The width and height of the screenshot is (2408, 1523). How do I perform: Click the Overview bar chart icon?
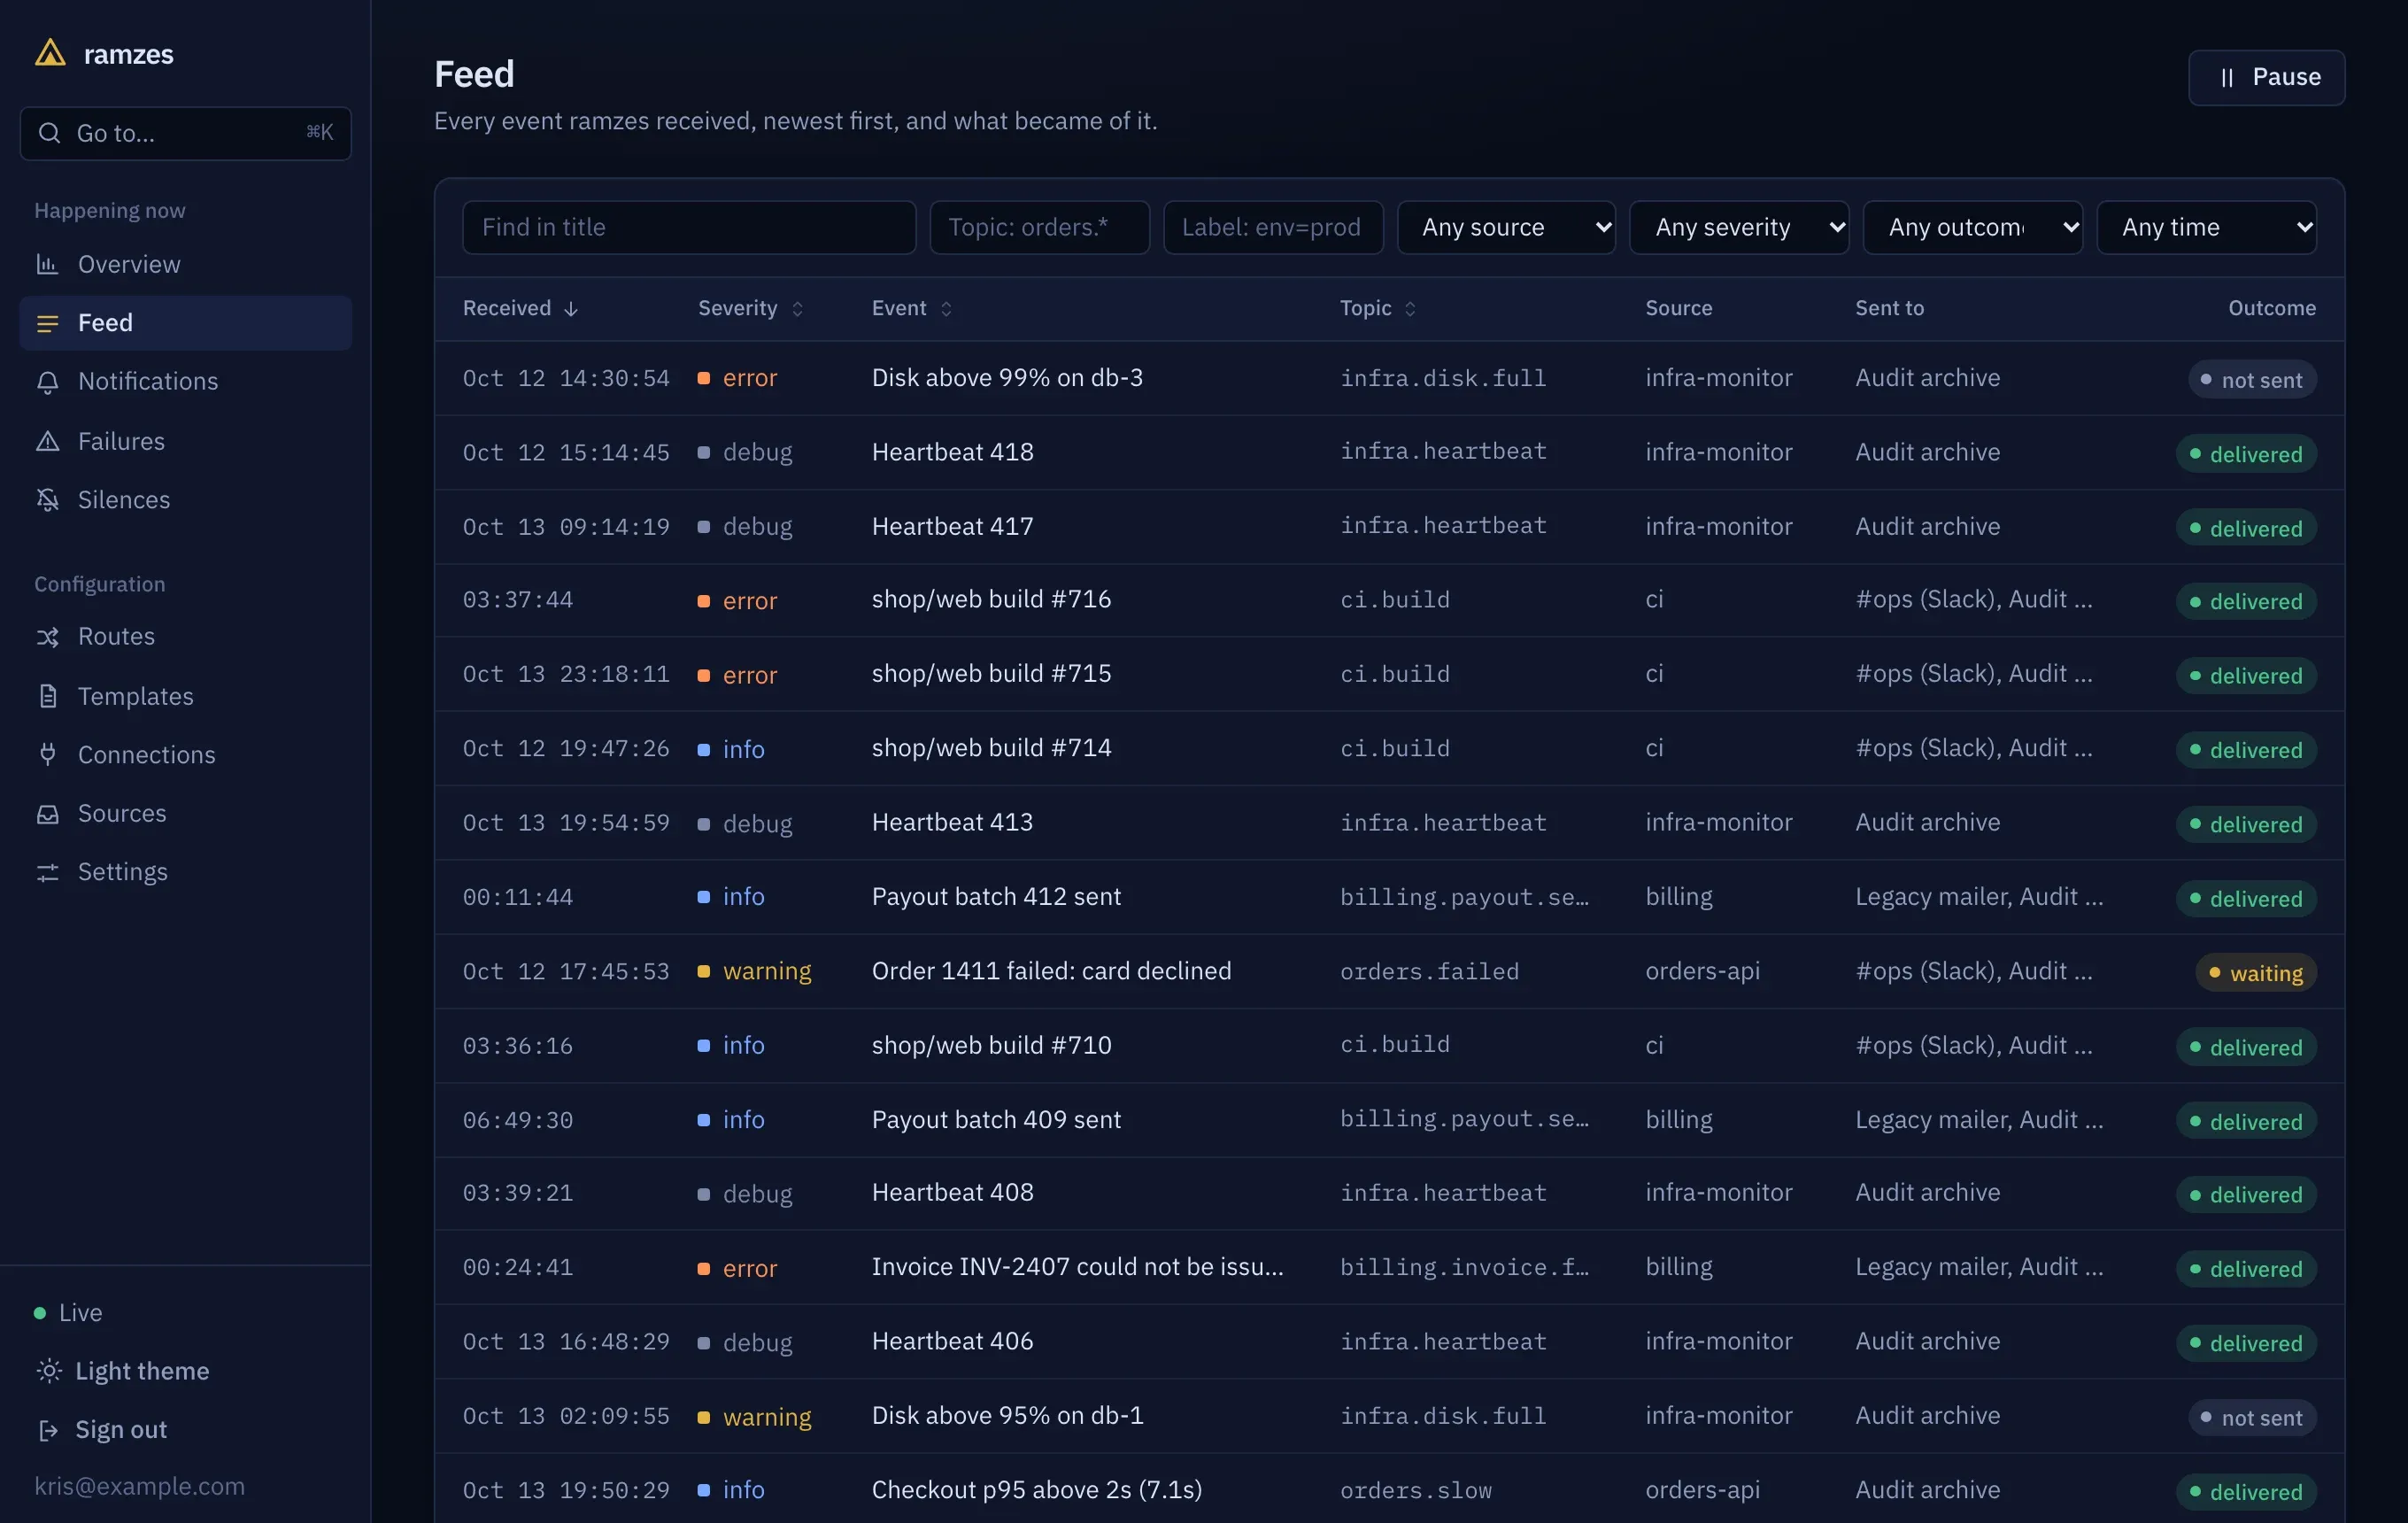coord(47,264)
